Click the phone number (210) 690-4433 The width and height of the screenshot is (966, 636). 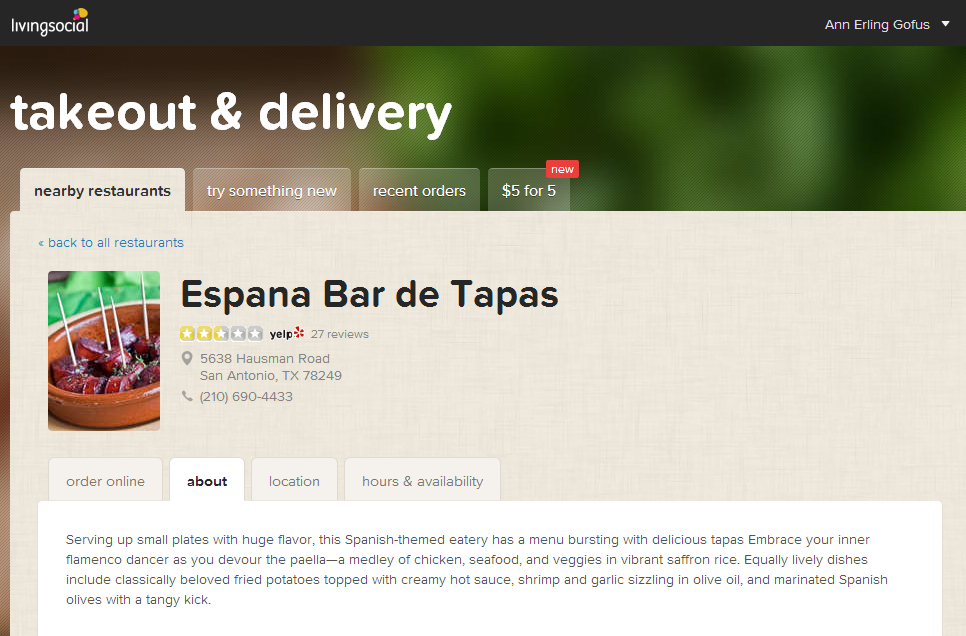246,396
